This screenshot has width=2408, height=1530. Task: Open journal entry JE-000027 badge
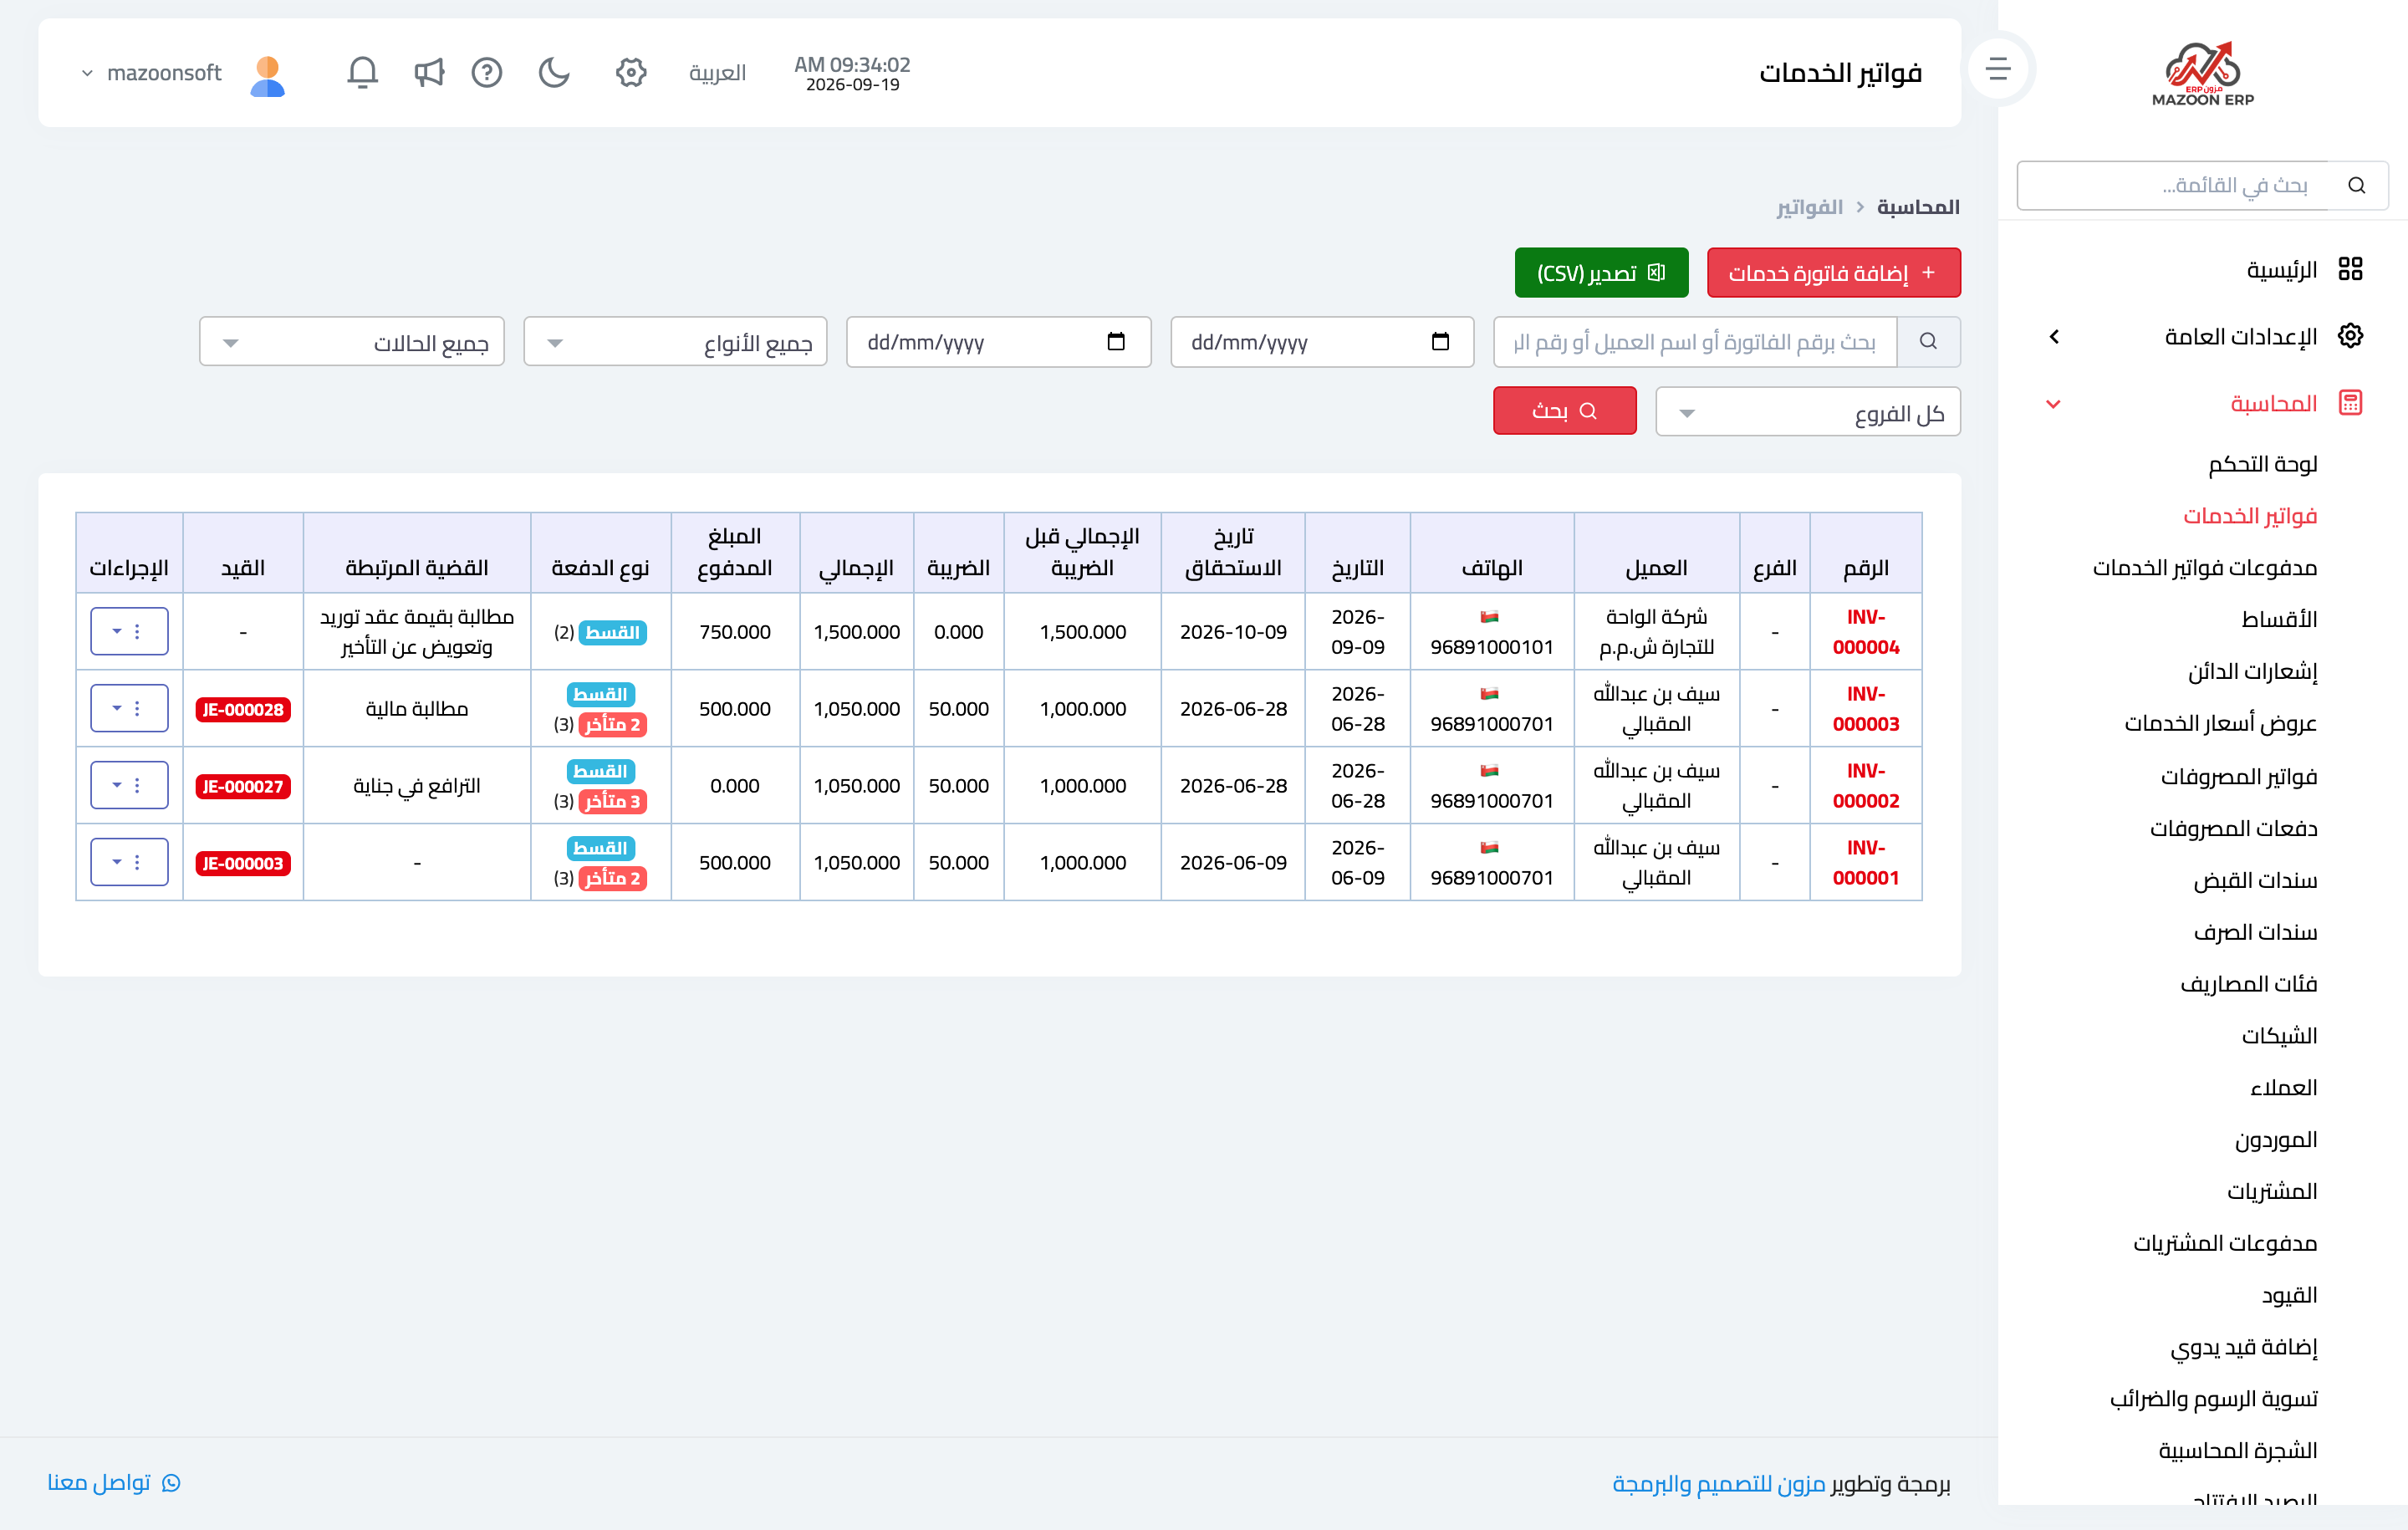[243, 786]
